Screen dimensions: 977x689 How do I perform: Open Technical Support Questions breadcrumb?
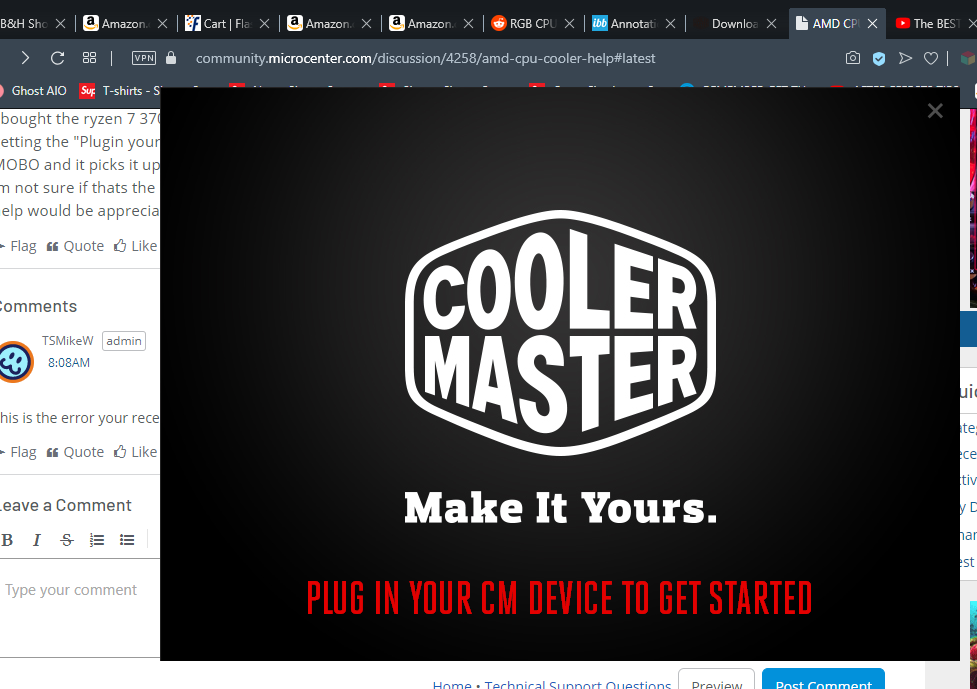point(578,685)
